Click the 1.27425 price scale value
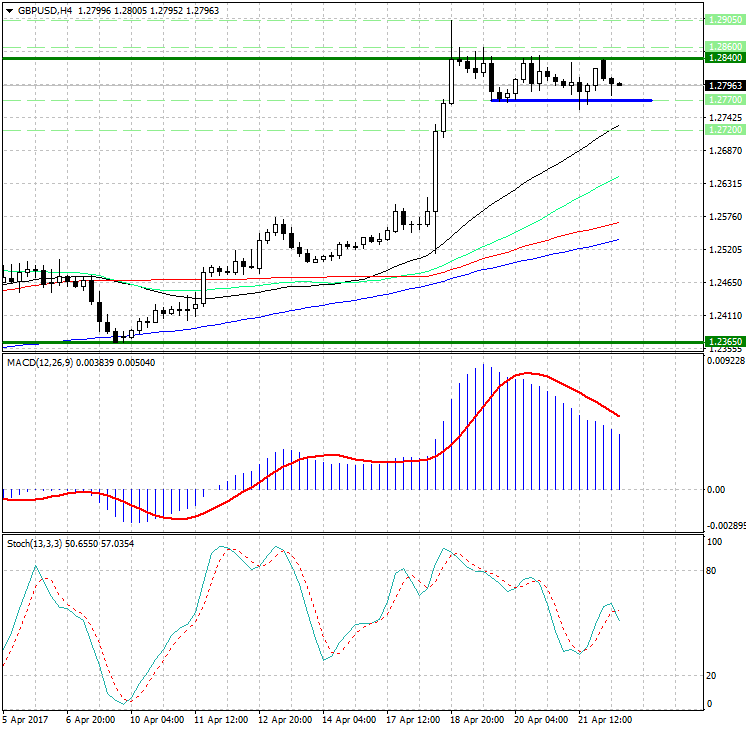Screen dimensions: 746x731 click(x=726, y=118)
